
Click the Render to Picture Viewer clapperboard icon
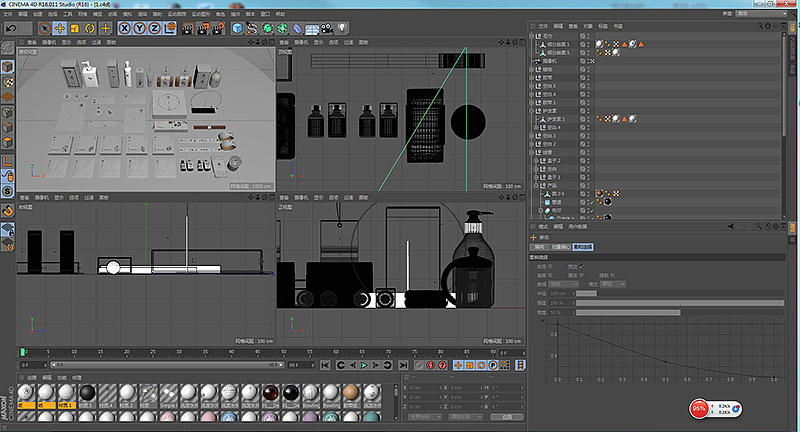pos(205,28)
